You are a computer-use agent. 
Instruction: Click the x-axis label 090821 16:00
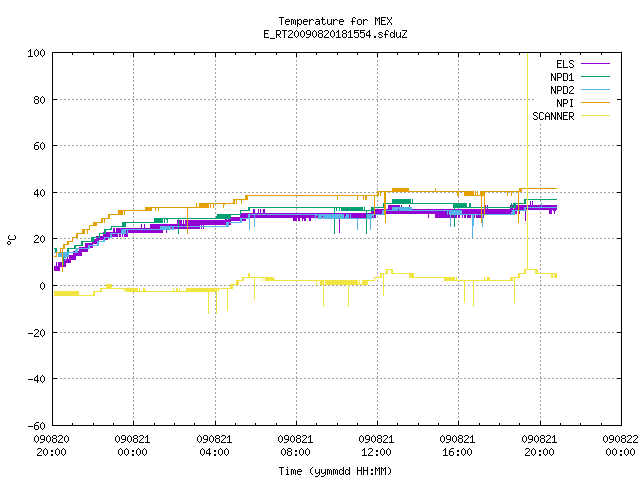click(457, 445)
